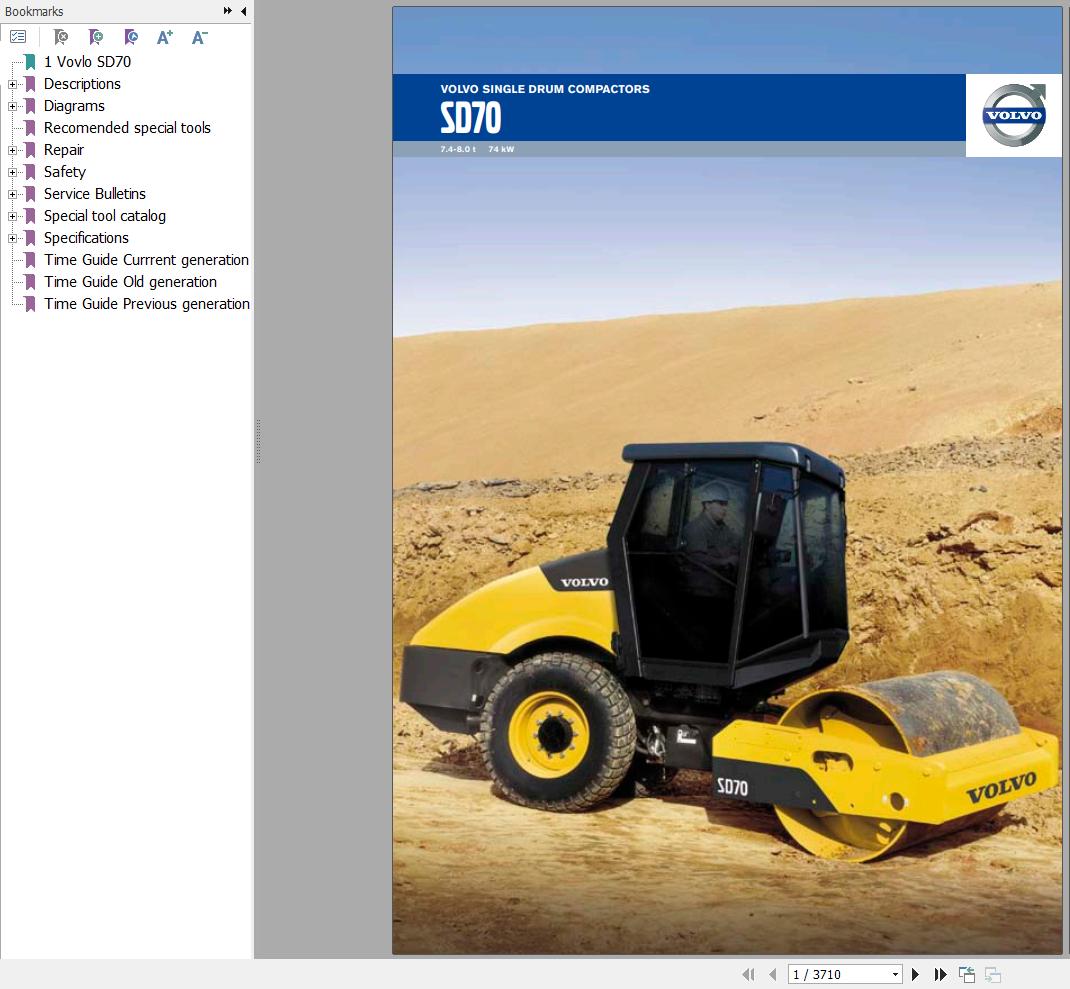Viewport: 1070px width, 989px height.
Task: Expand the Specifications bookmark node
Action: [x=12, y=238]
